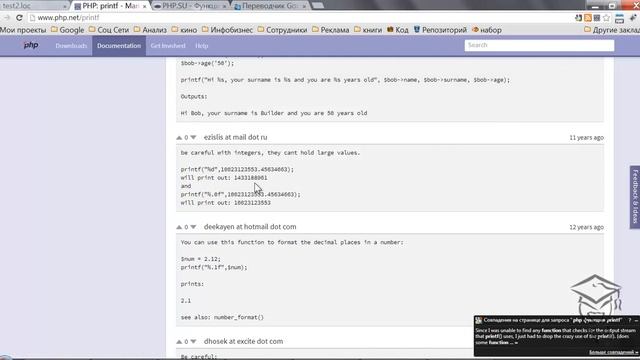Open the Репозиторий bookmark

(x=440, y=30)
